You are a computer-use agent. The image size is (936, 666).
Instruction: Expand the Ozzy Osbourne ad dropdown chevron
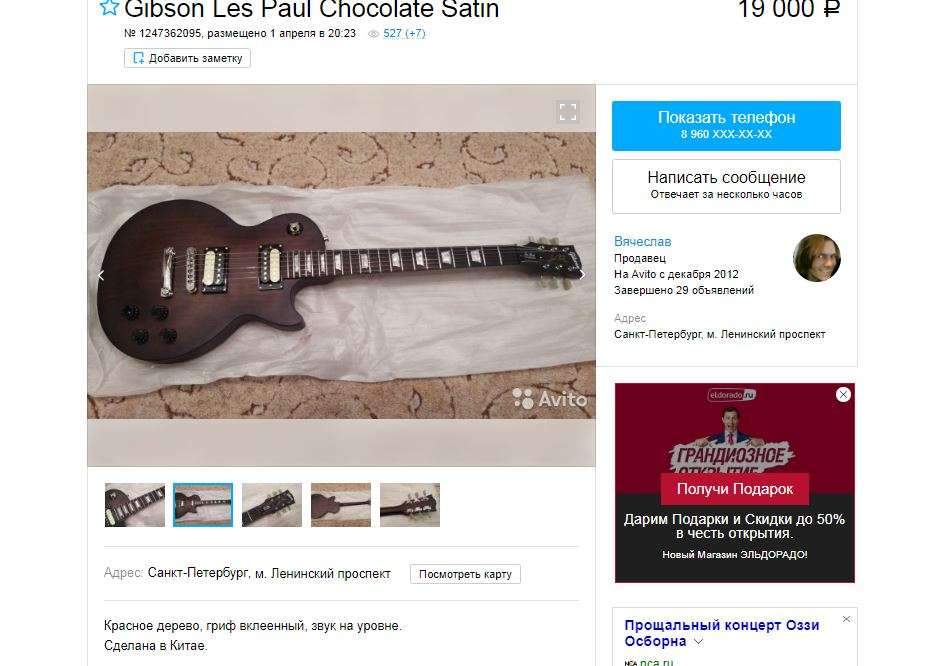click(698, 642)
